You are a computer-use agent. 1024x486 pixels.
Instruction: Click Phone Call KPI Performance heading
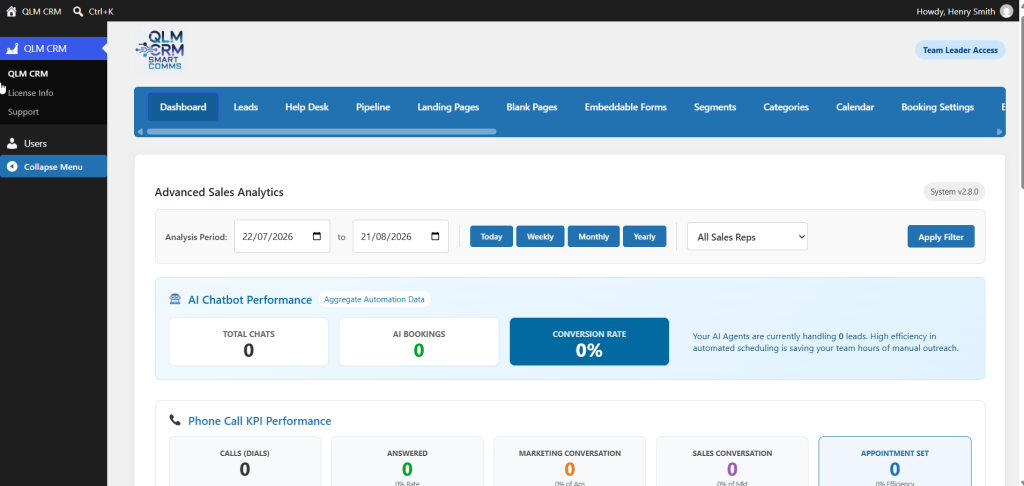click(x=259, y=421)
